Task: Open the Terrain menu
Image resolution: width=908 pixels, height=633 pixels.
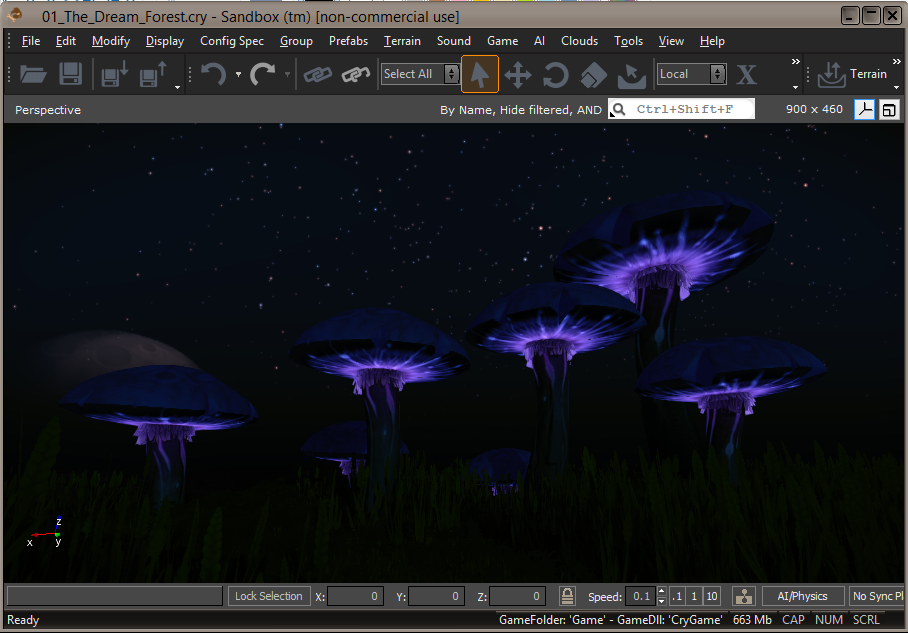Action: 402,41
